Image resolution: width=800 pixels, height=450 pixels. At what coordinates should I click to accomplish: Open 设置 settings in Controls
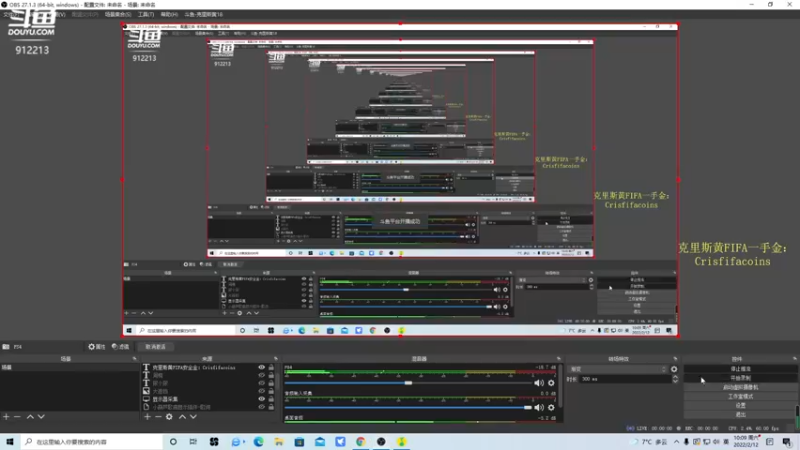point(740,405)
